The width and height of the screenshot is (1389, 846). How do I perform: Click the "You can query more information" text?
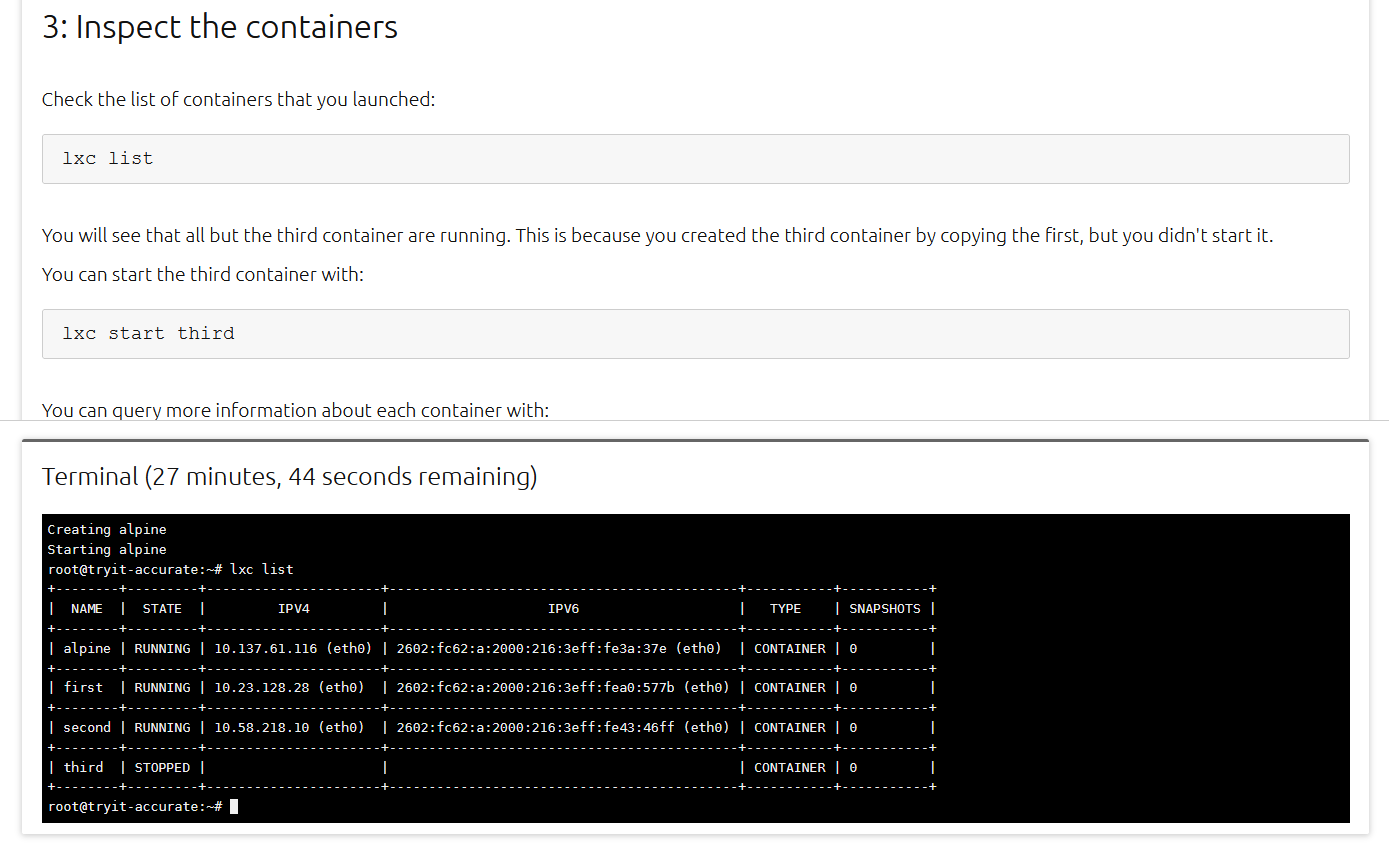(295, 410)
